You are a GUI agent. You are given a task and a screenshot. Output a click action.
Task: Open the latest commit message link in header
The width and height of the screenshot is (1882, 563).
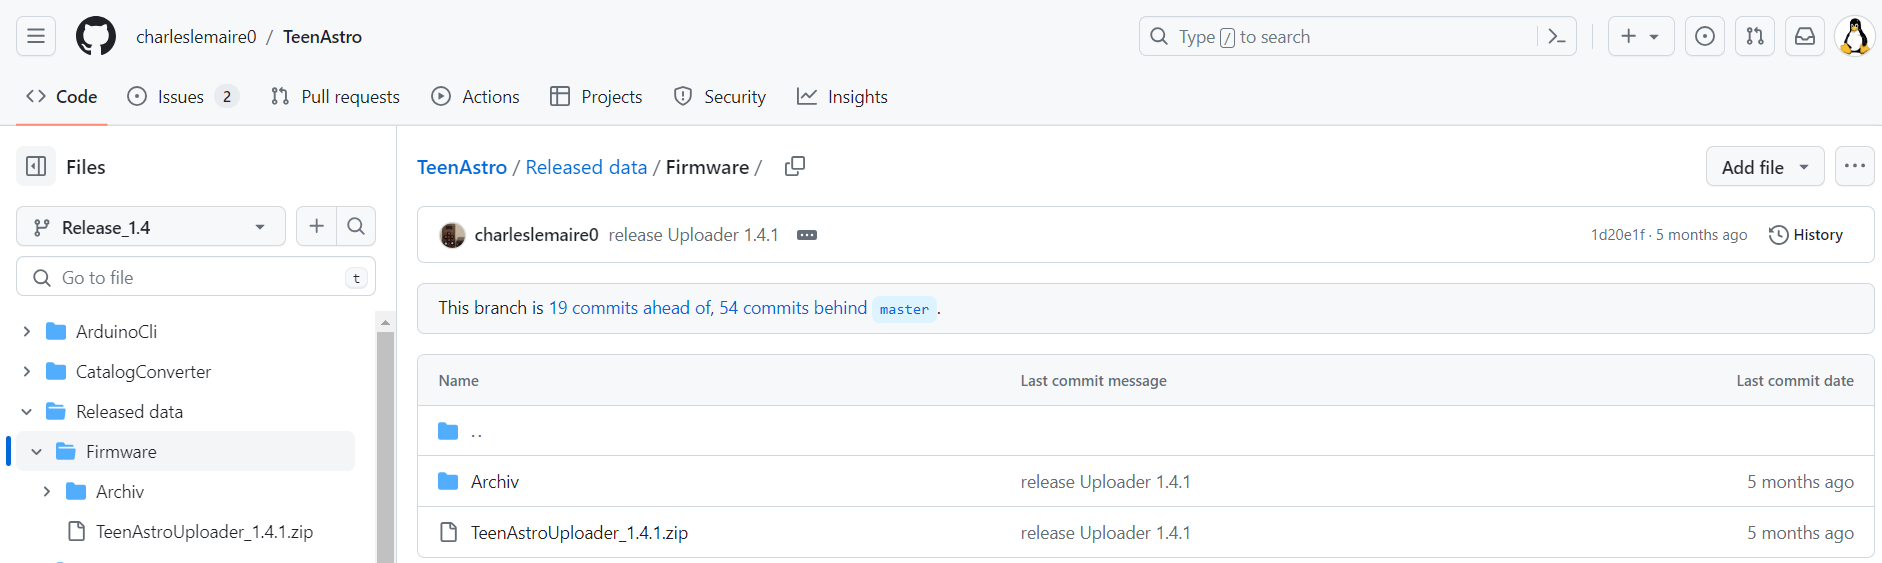[x=693, y=235]
